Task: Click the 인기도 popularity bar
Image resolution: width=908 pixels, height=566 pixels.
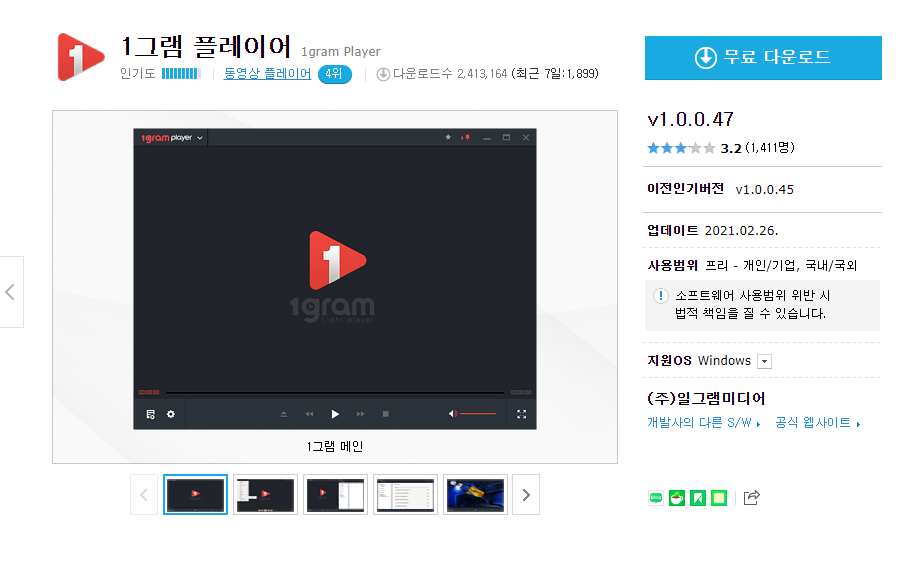Action: [181, 74]
